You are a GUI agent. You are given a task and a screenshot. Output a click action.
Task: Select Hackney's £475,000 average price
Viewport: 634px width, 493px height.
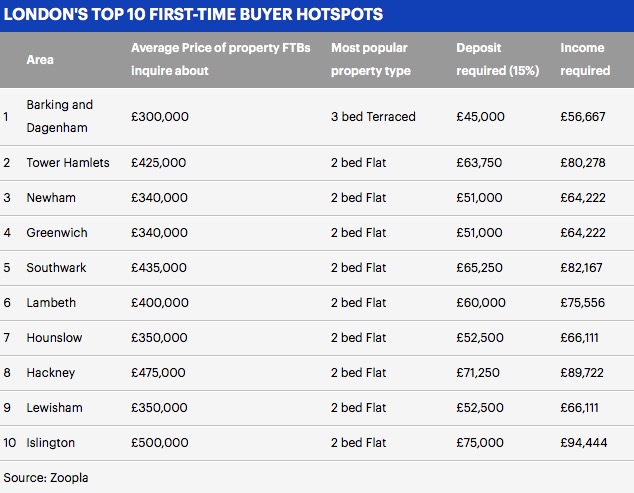158,372
